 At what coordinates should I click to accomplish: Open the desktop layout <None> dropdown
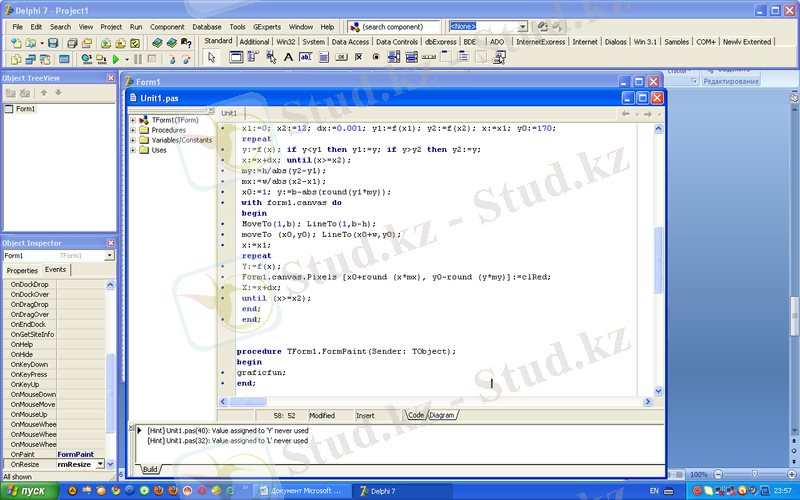(523, 27)
